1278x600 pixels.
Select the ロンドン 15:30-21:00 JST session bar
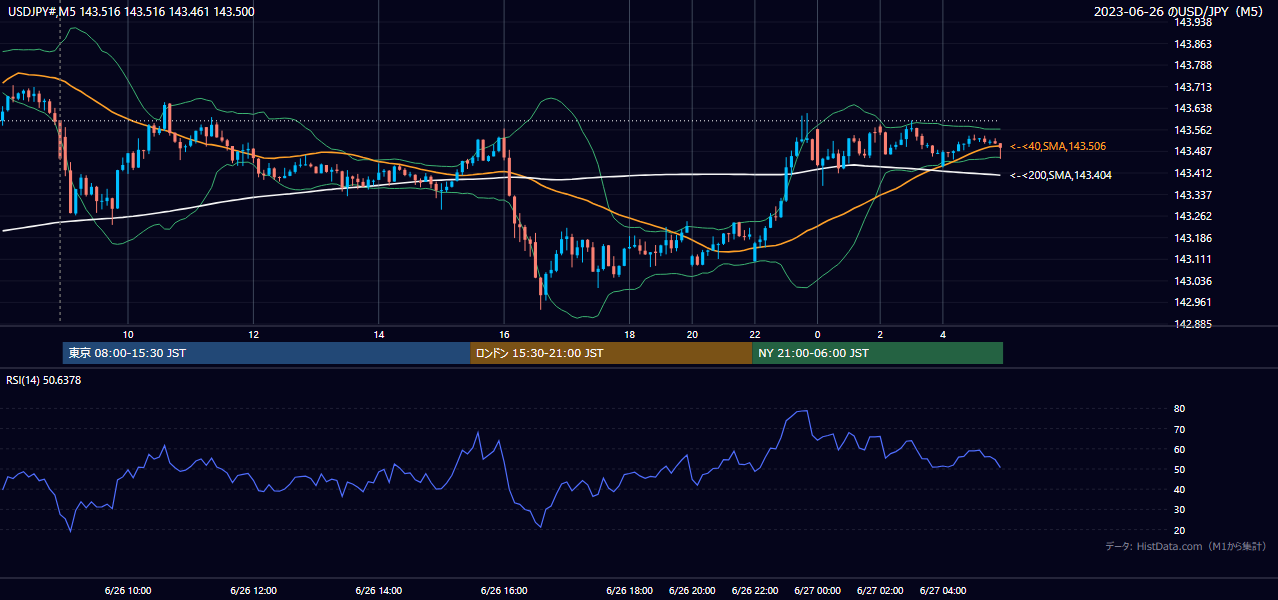(611, 353)
